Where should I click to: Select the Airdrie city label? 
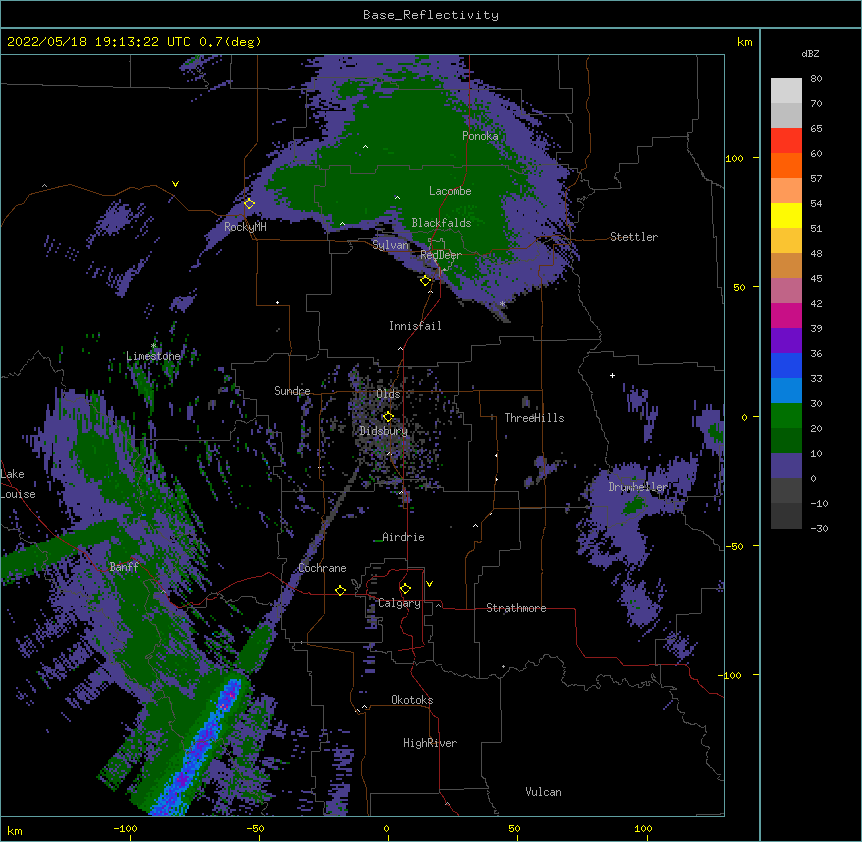tap(403, 537)
